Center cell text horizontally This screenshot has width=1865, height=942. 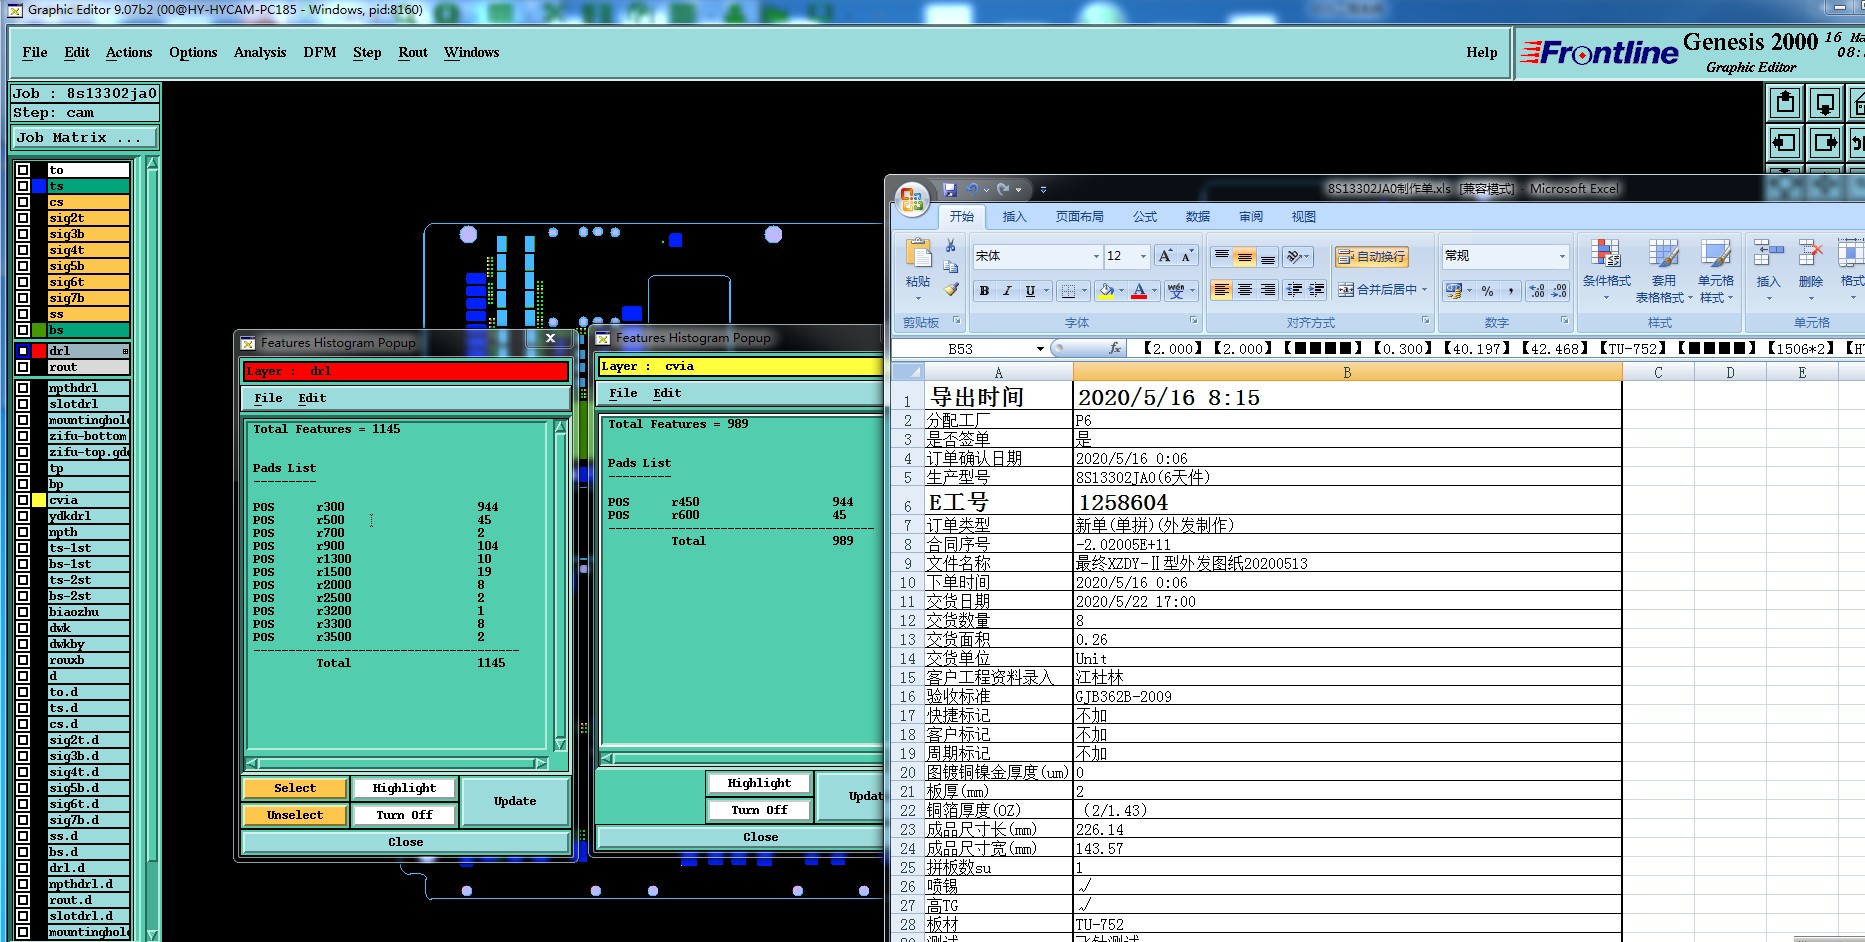pyautogui.click(x=1245, y=290)
